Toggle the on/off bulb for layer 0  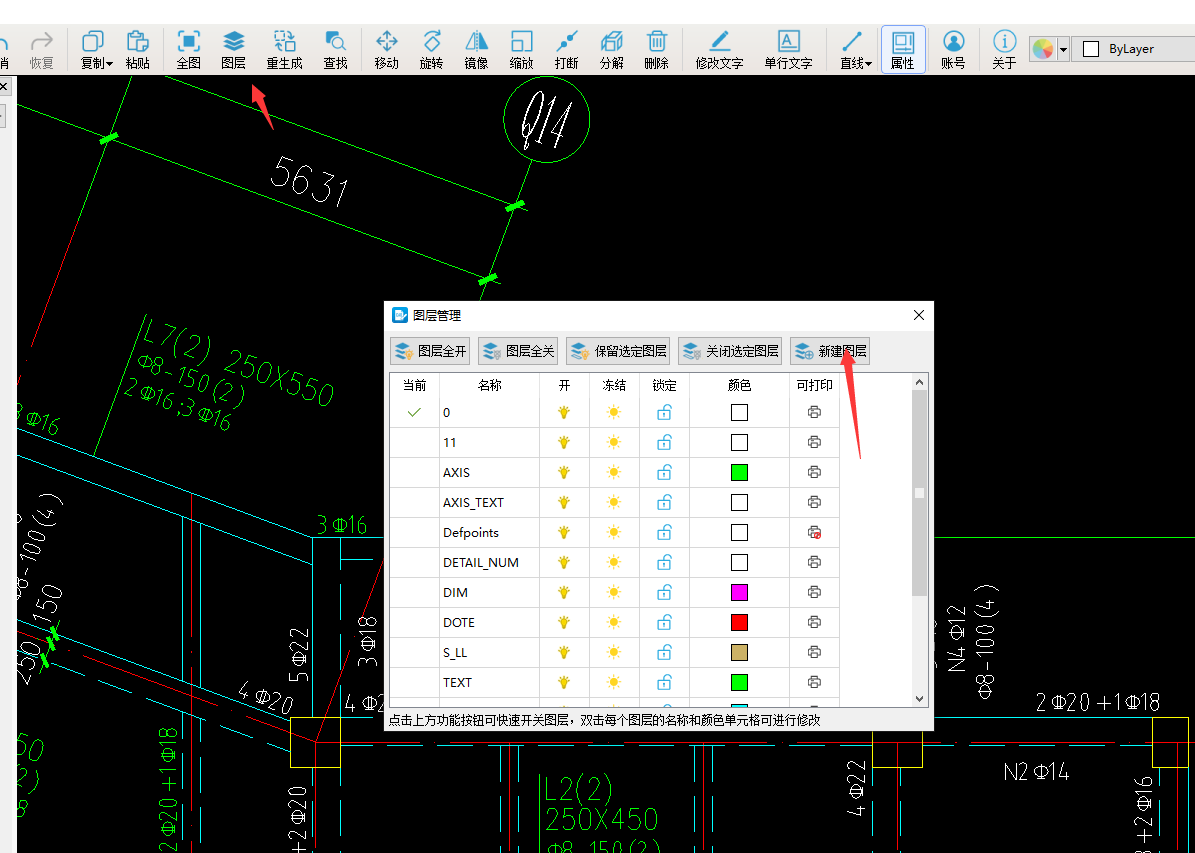(564, 412)
